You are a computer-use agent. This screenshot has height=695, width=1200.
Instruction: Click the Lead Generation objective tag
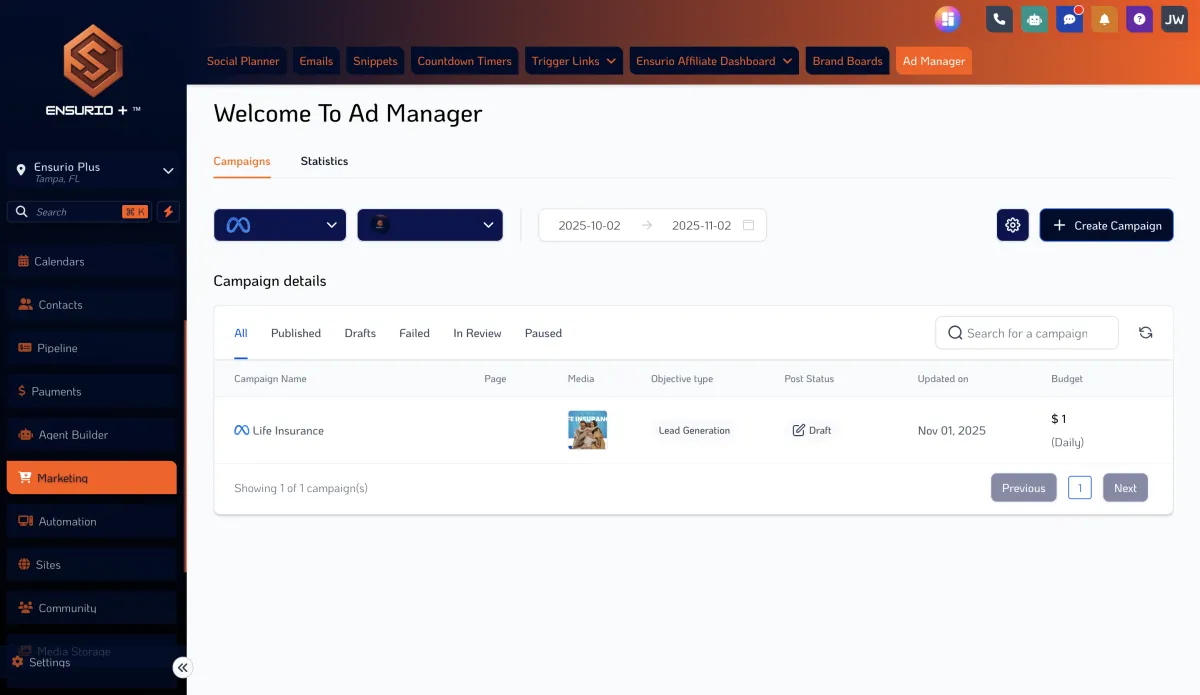[694, 431]
